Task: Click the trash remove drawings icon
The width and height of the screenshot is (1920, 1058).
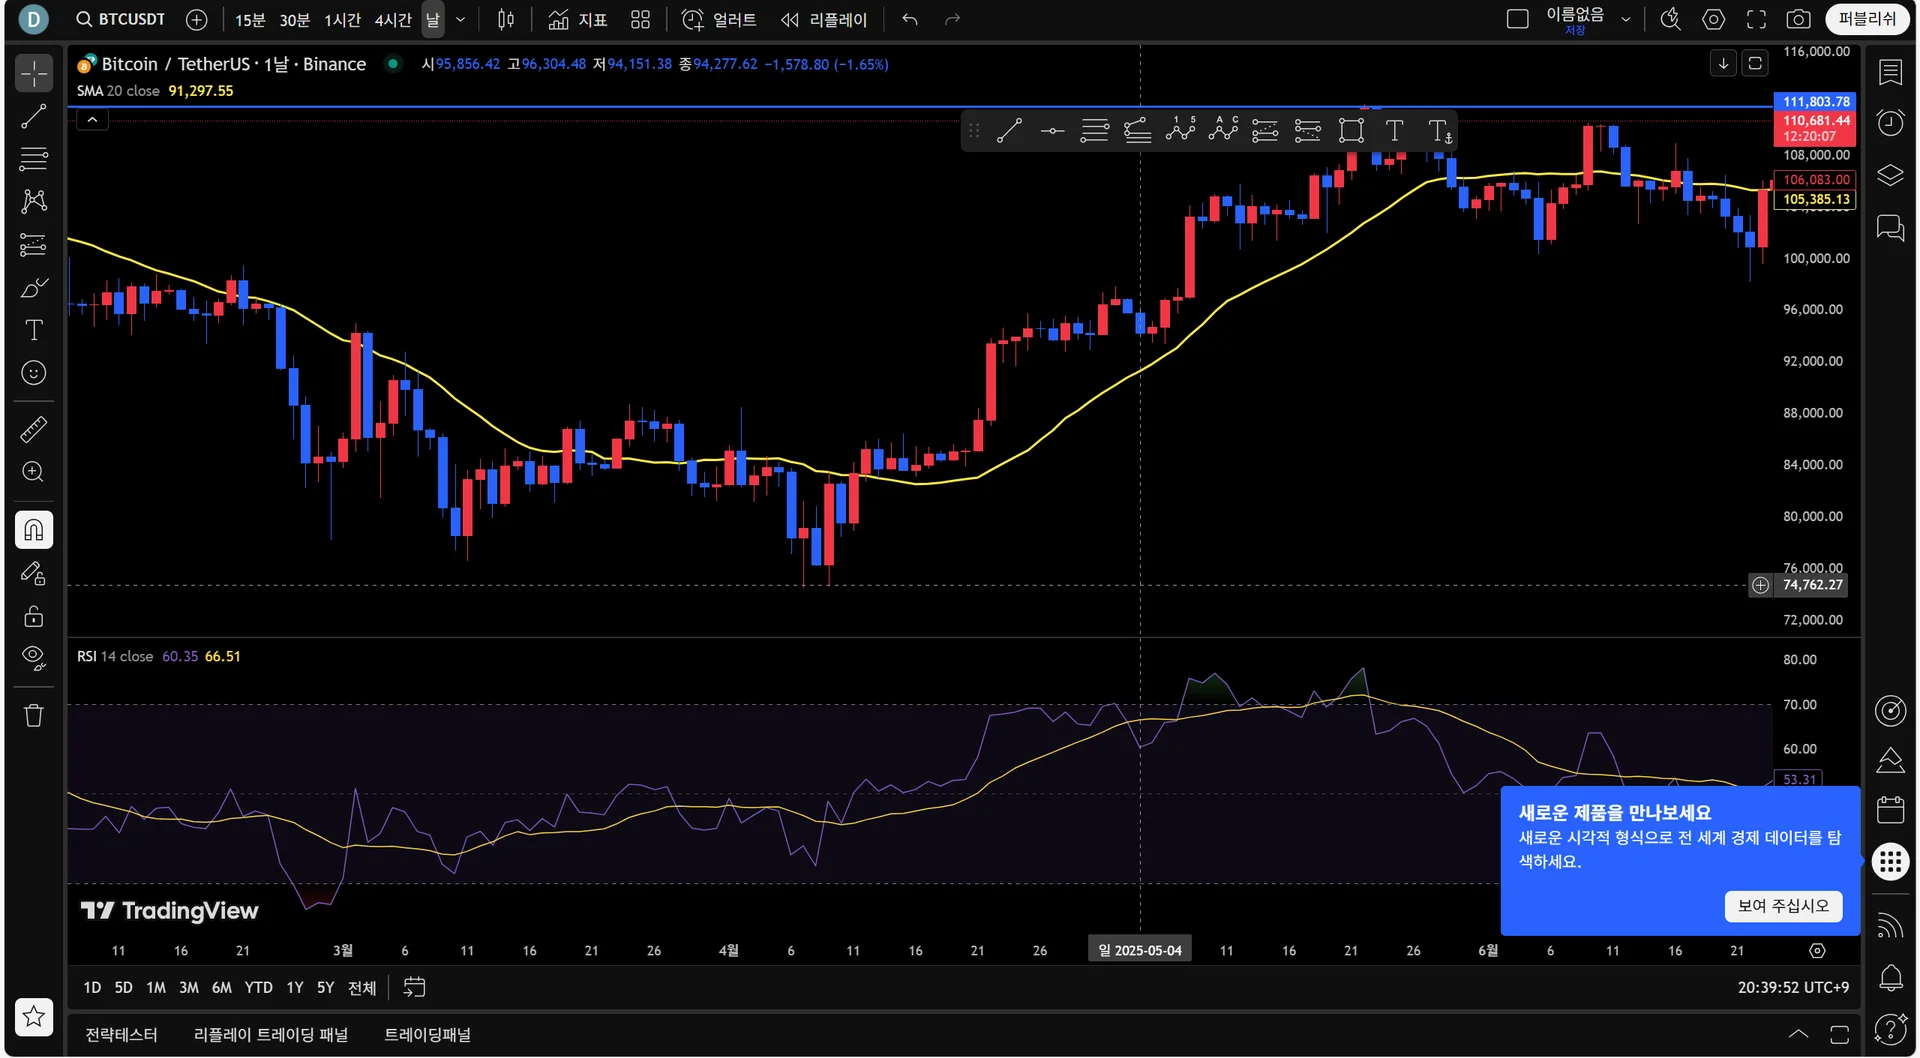Action: [x=34, y=715]
